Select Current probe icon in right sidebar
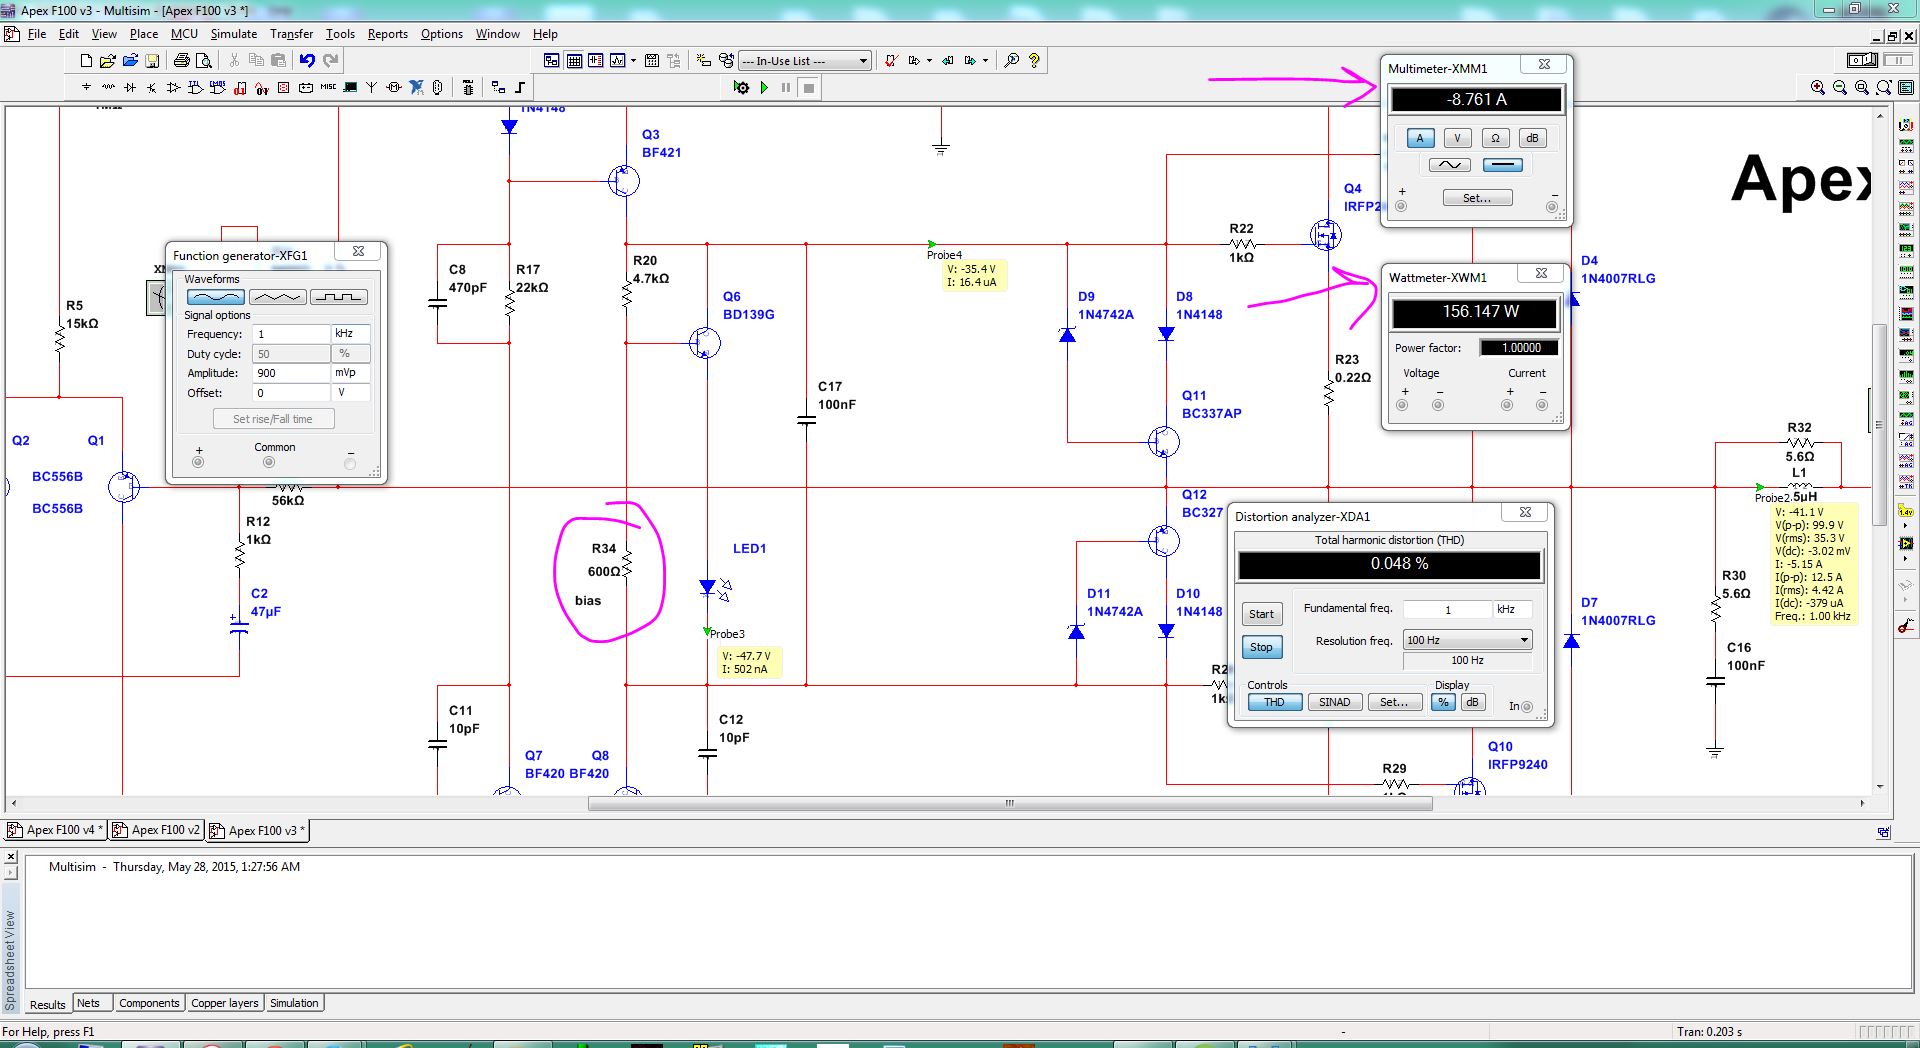 [x=1906, y=627]
